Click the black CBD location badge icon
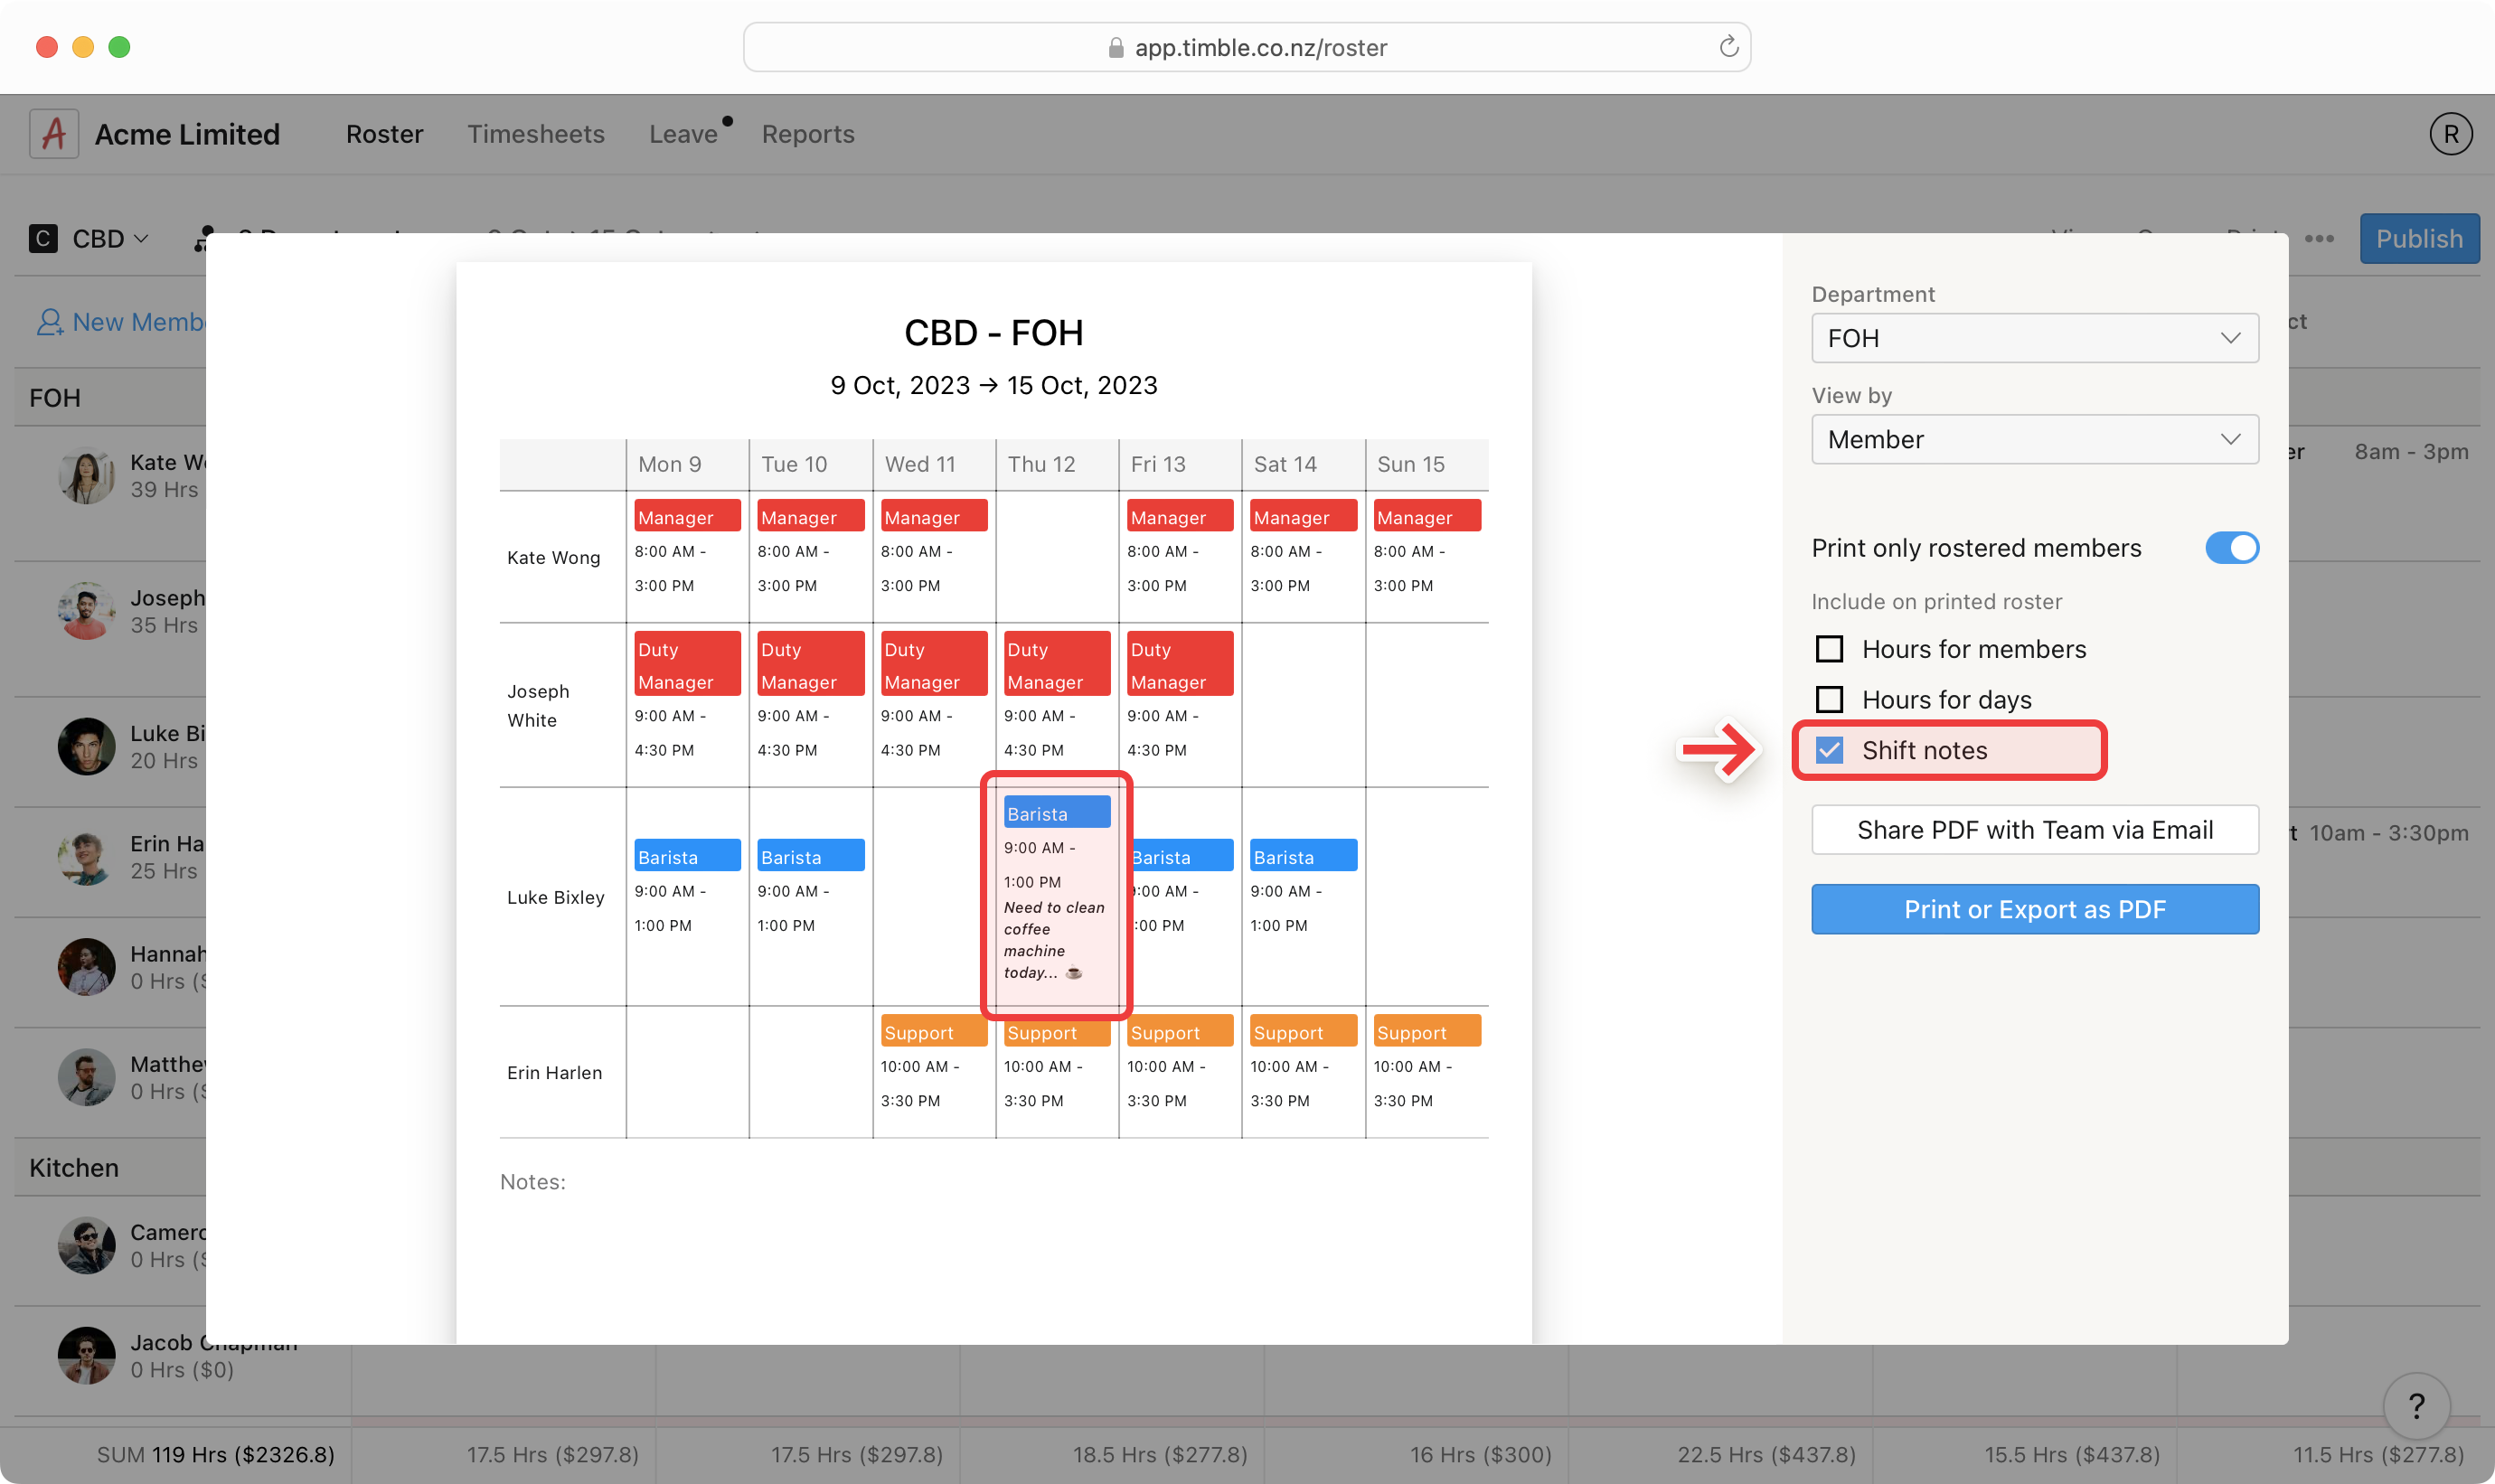This screenshot has width=2495, height=1484. (x=43, y=239)
